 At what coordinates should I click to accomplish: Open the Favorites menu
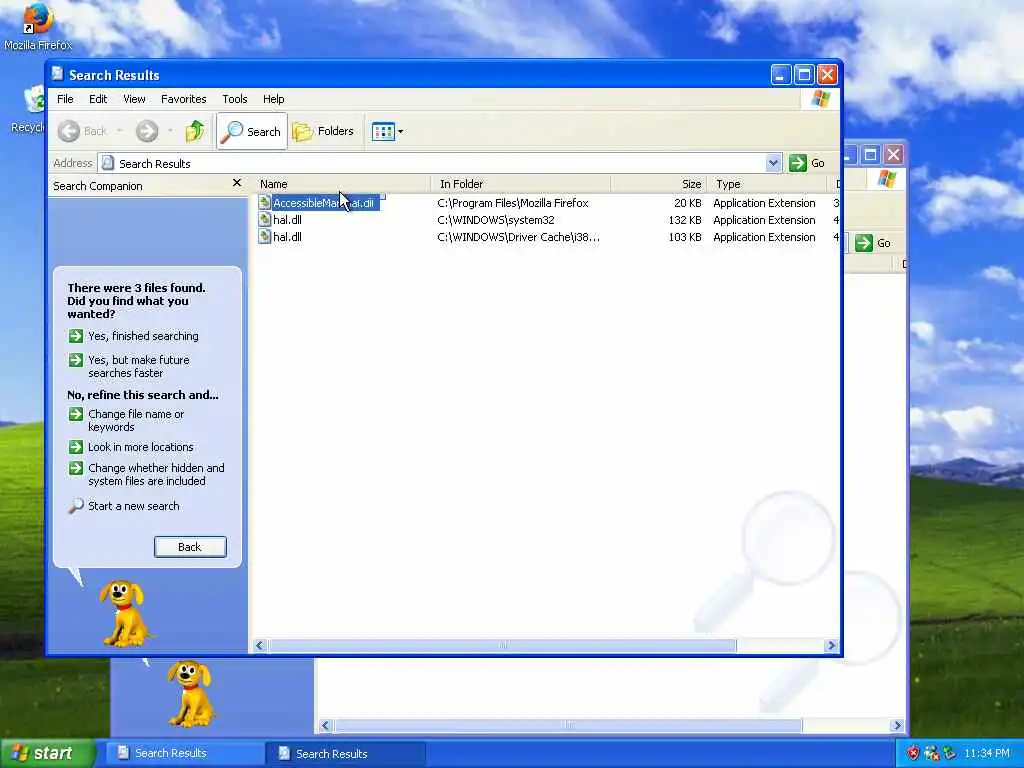tap(184, 99)
